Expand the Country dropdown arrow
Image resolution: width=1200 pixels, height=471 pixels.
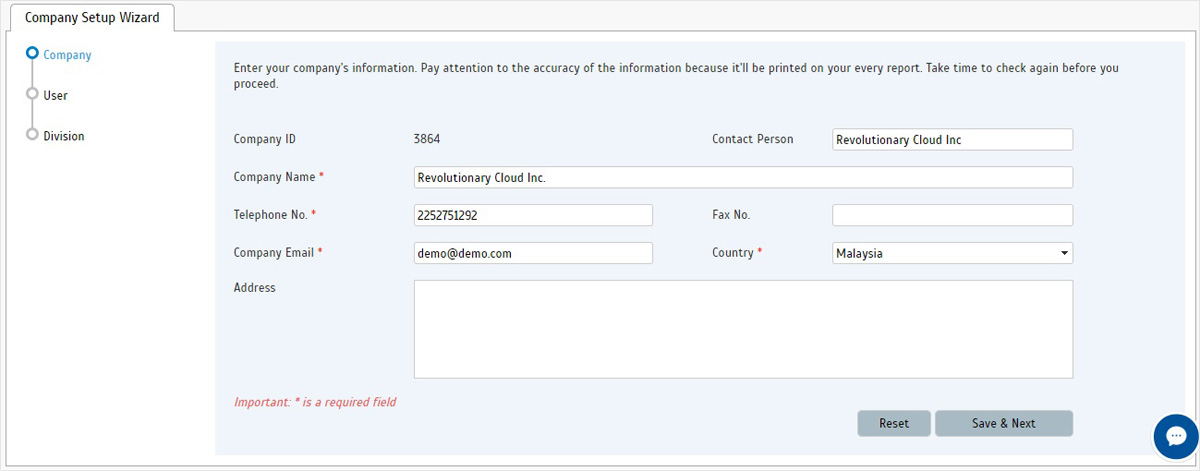1063,254
